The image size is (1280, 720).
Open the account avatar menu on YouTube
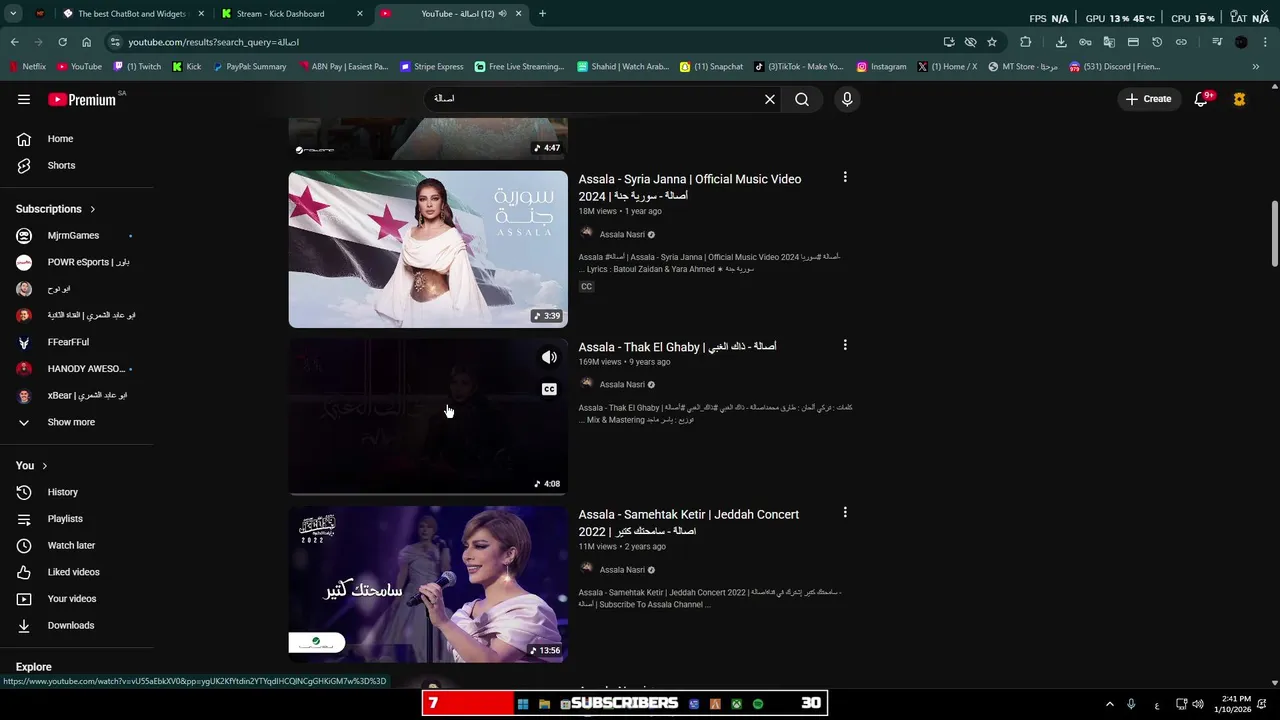tap(1239, 99)
